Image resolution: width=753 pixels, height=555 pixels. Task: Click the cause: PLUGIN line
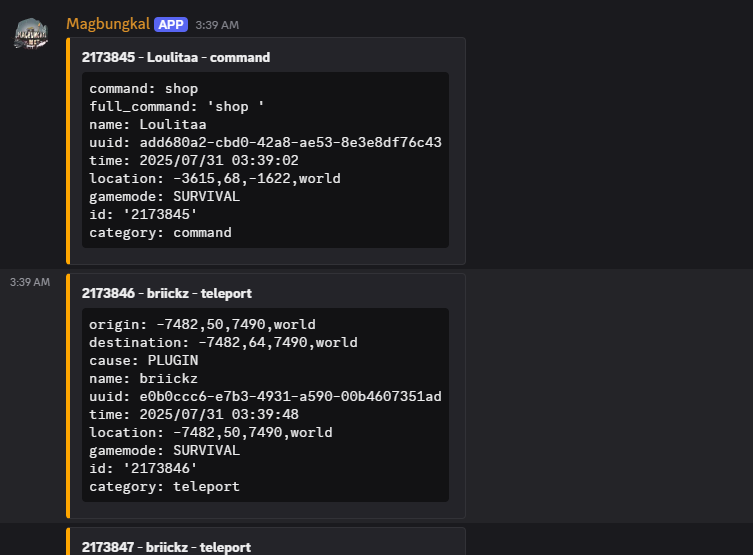(x=143, y=361)
